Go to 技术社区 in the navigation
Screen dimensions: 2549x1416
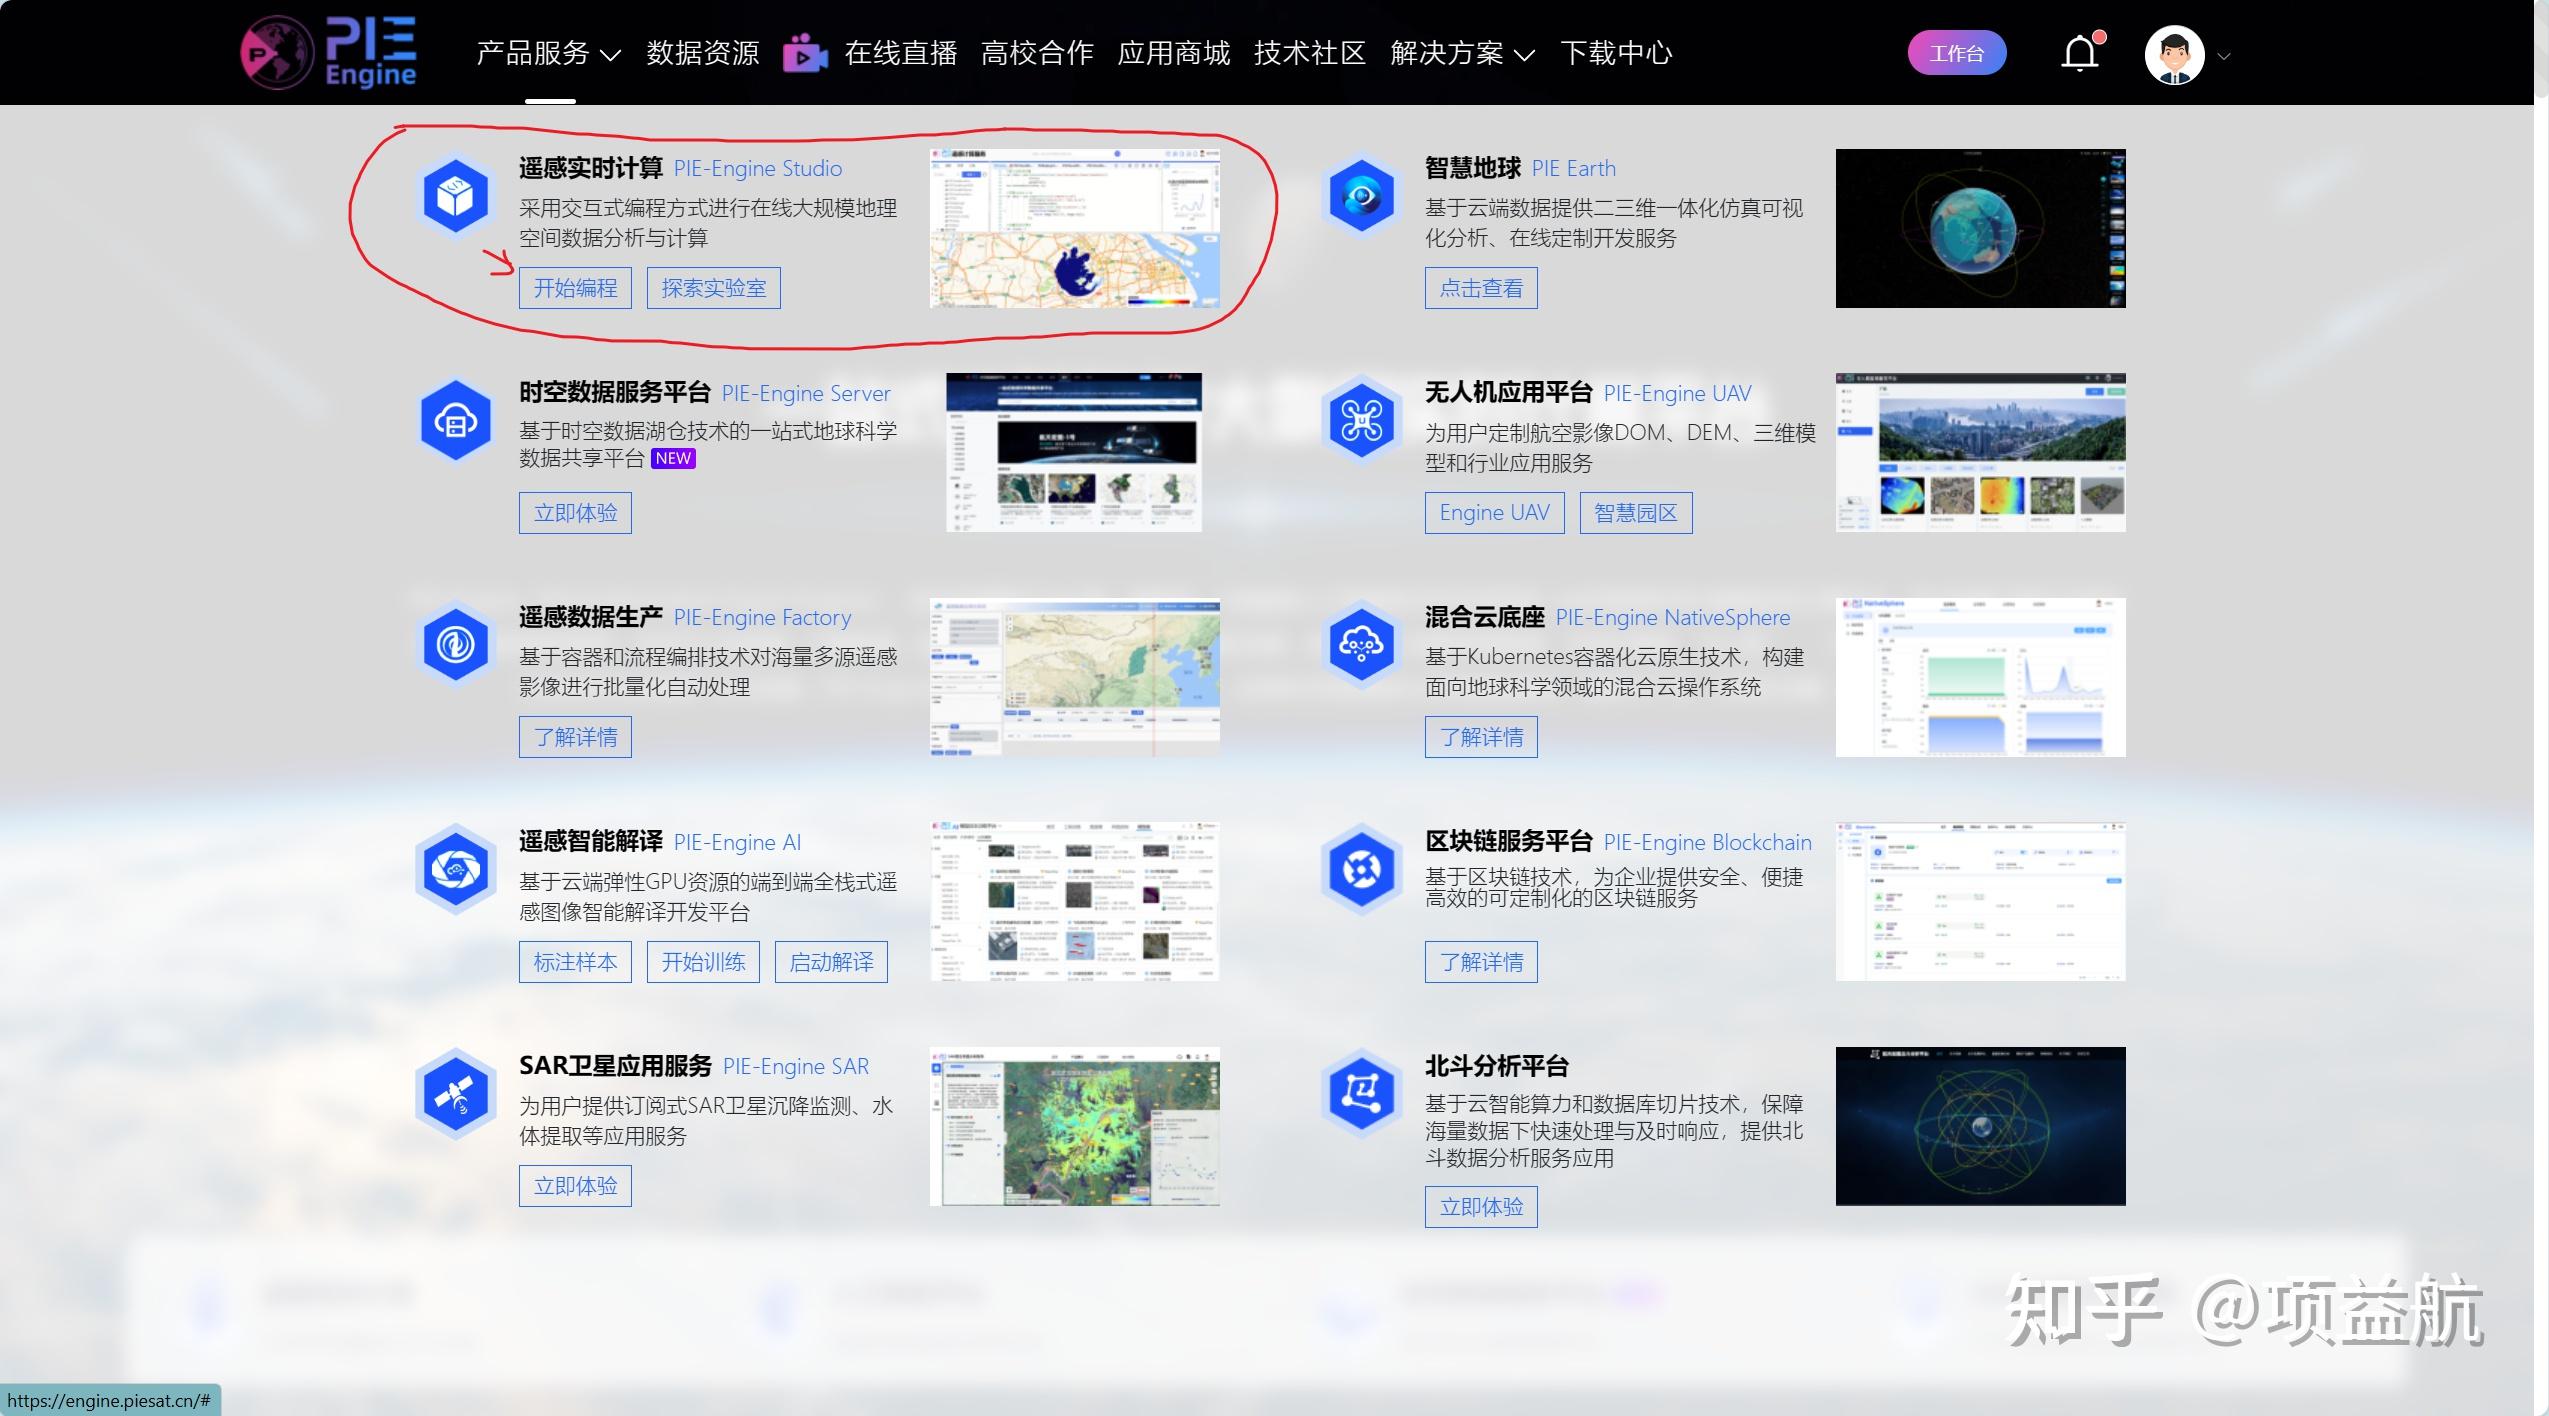point(1309,55)
